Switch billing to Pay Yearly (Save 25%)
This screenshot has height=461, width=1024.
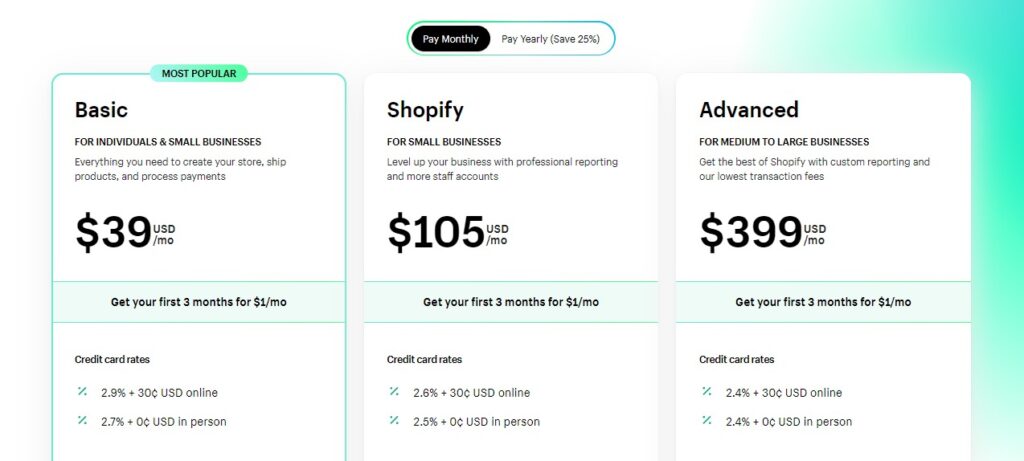551,39
